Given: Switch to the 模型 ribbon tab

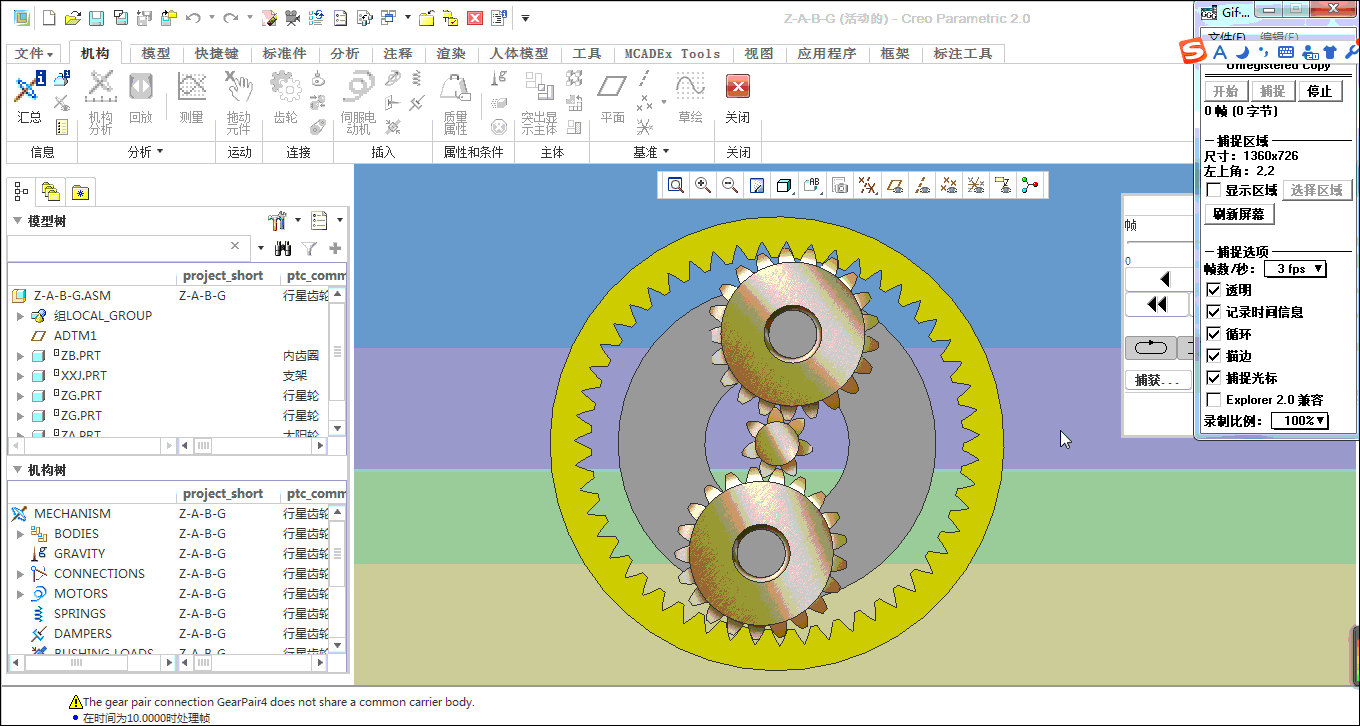Looking at the screenshot, I should [156, 54].
